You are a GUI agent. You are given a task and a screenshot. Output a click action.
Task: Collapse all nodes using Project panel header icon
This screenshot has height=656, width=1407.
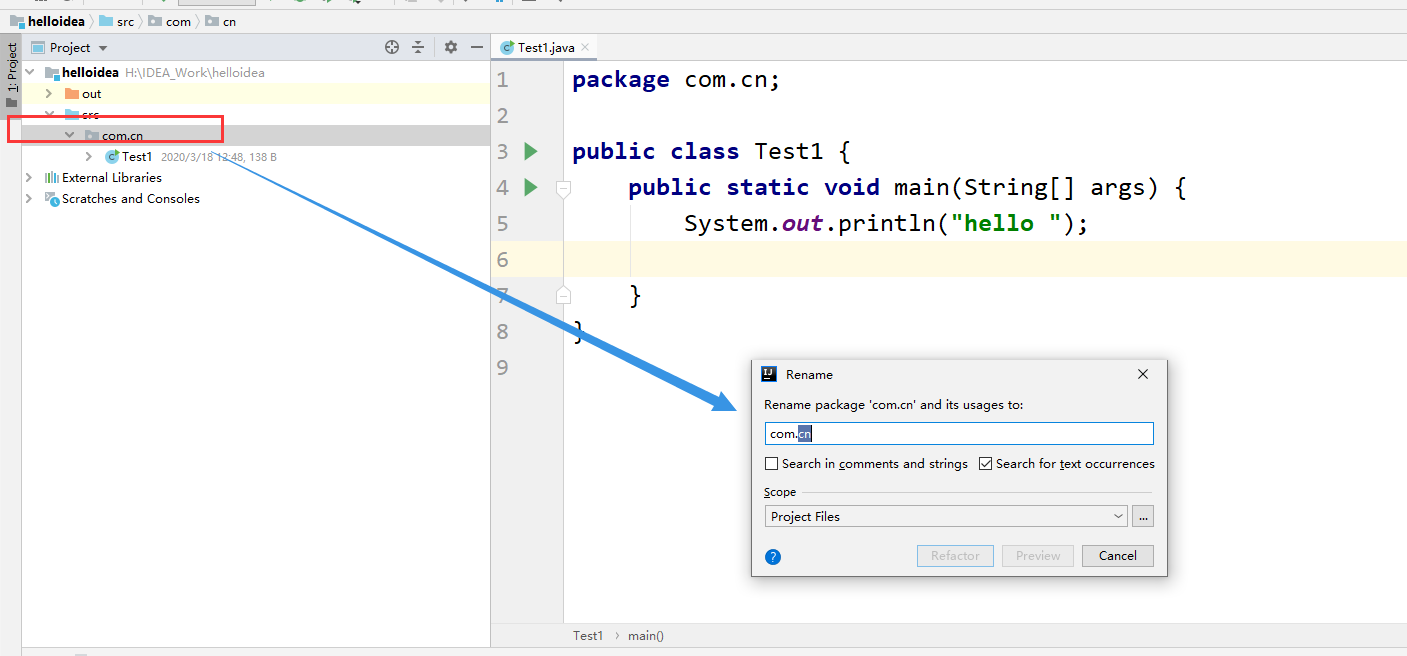[x=418, y=47]
